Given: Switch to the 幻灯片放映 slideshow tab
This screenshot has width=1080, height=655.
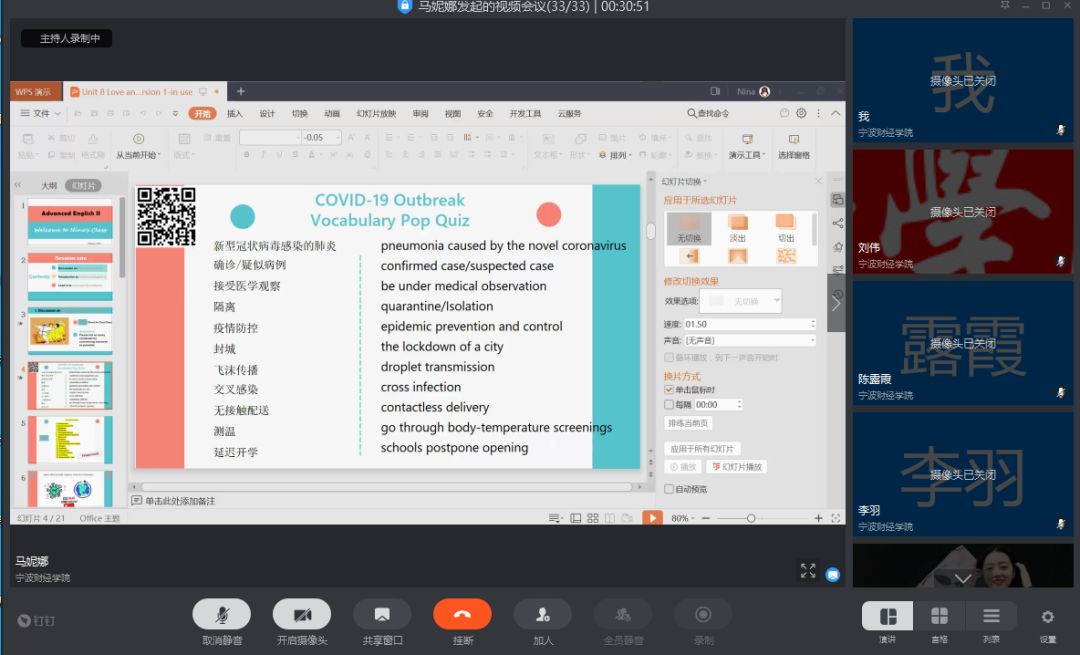Looking at the screenshot, I should click(376, 114).
